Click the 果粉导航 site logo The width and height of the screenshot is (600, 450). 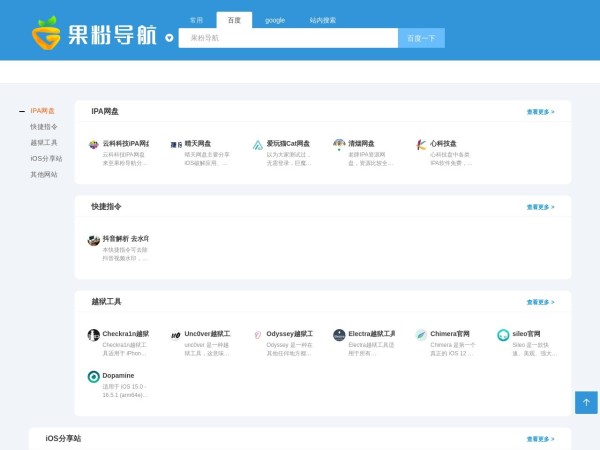pyautogui.click(x=94, y=36)
